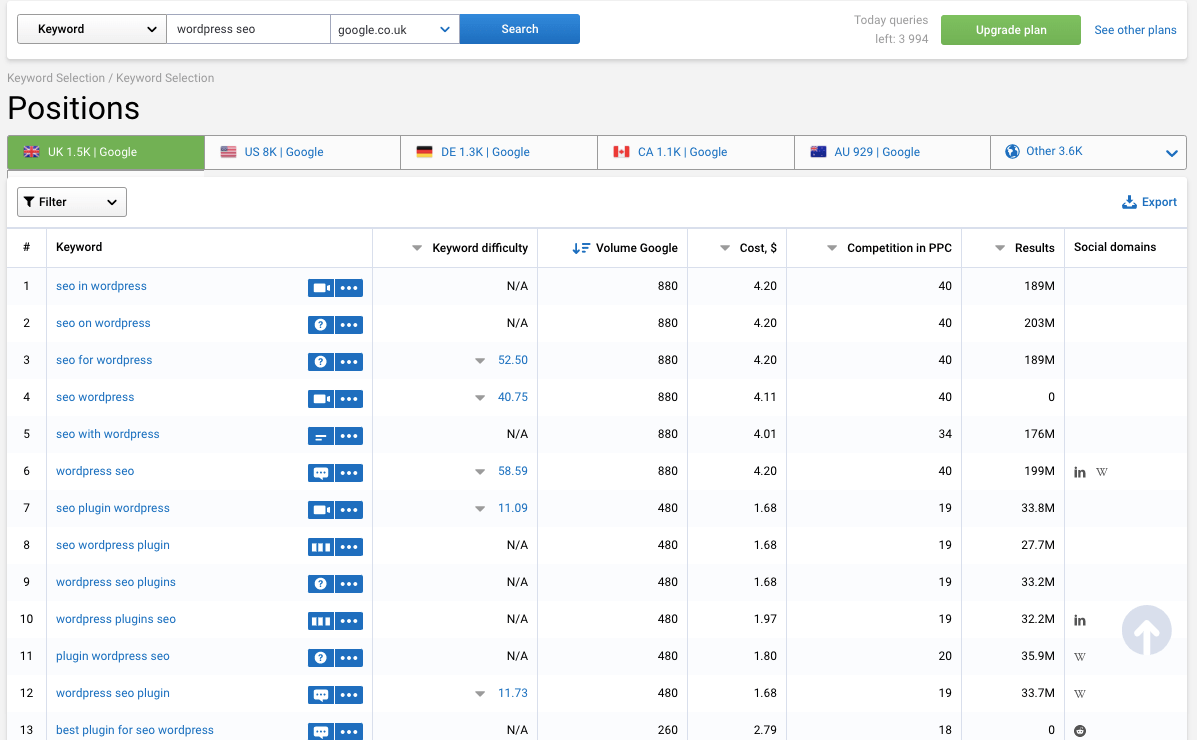
Task: Select the UK 1.5K | Google tab
Action: pyautogui.click(x=105, y=152)
